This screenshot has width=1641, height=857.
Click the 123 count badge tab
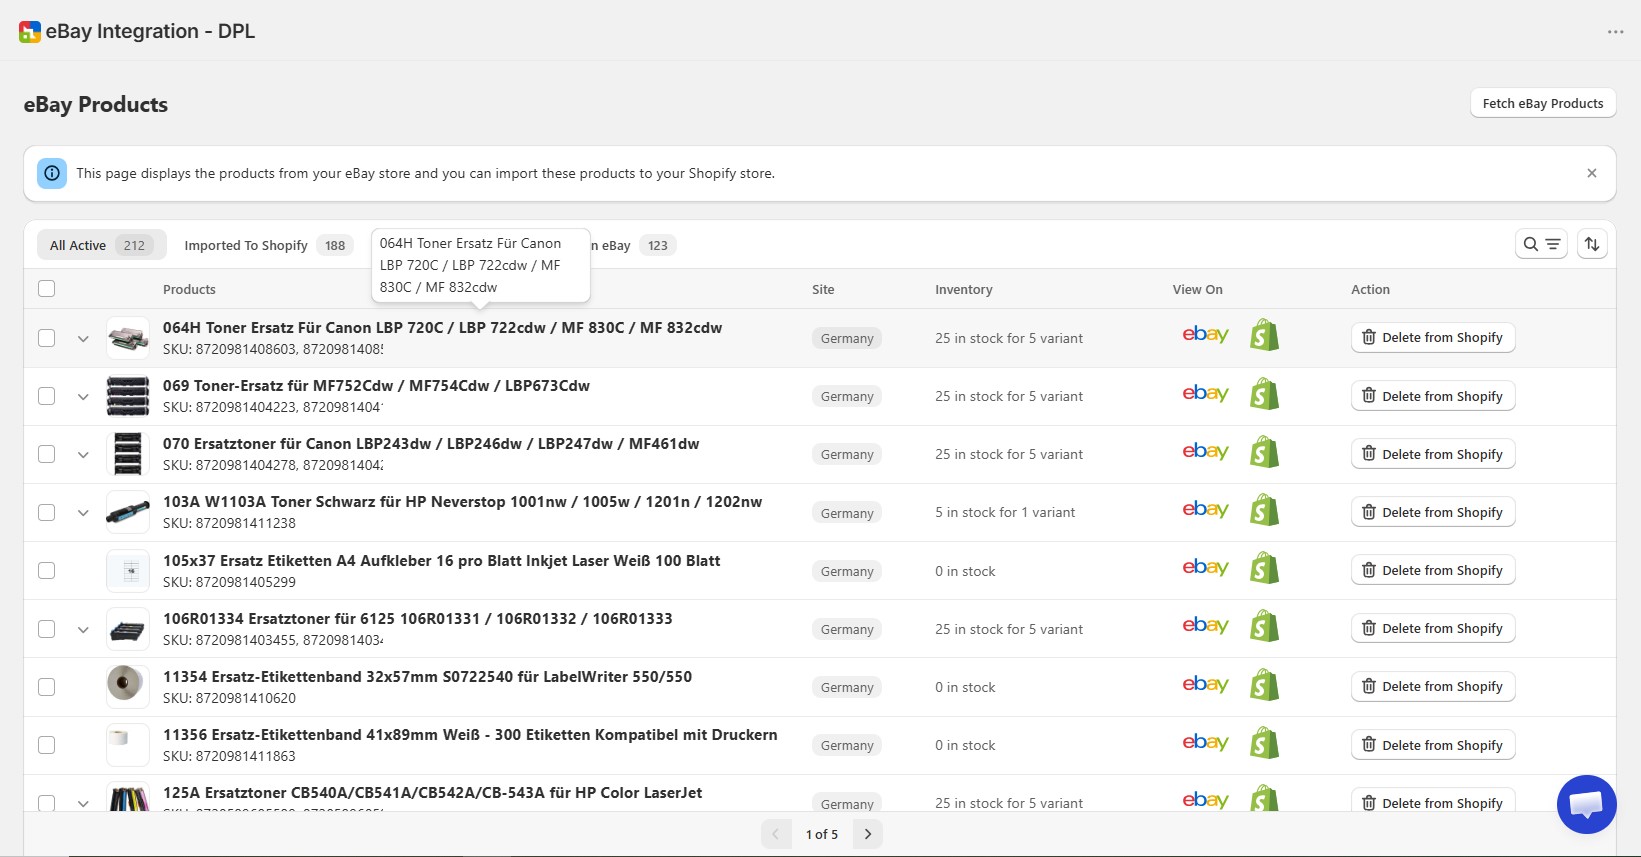[657, 245]
